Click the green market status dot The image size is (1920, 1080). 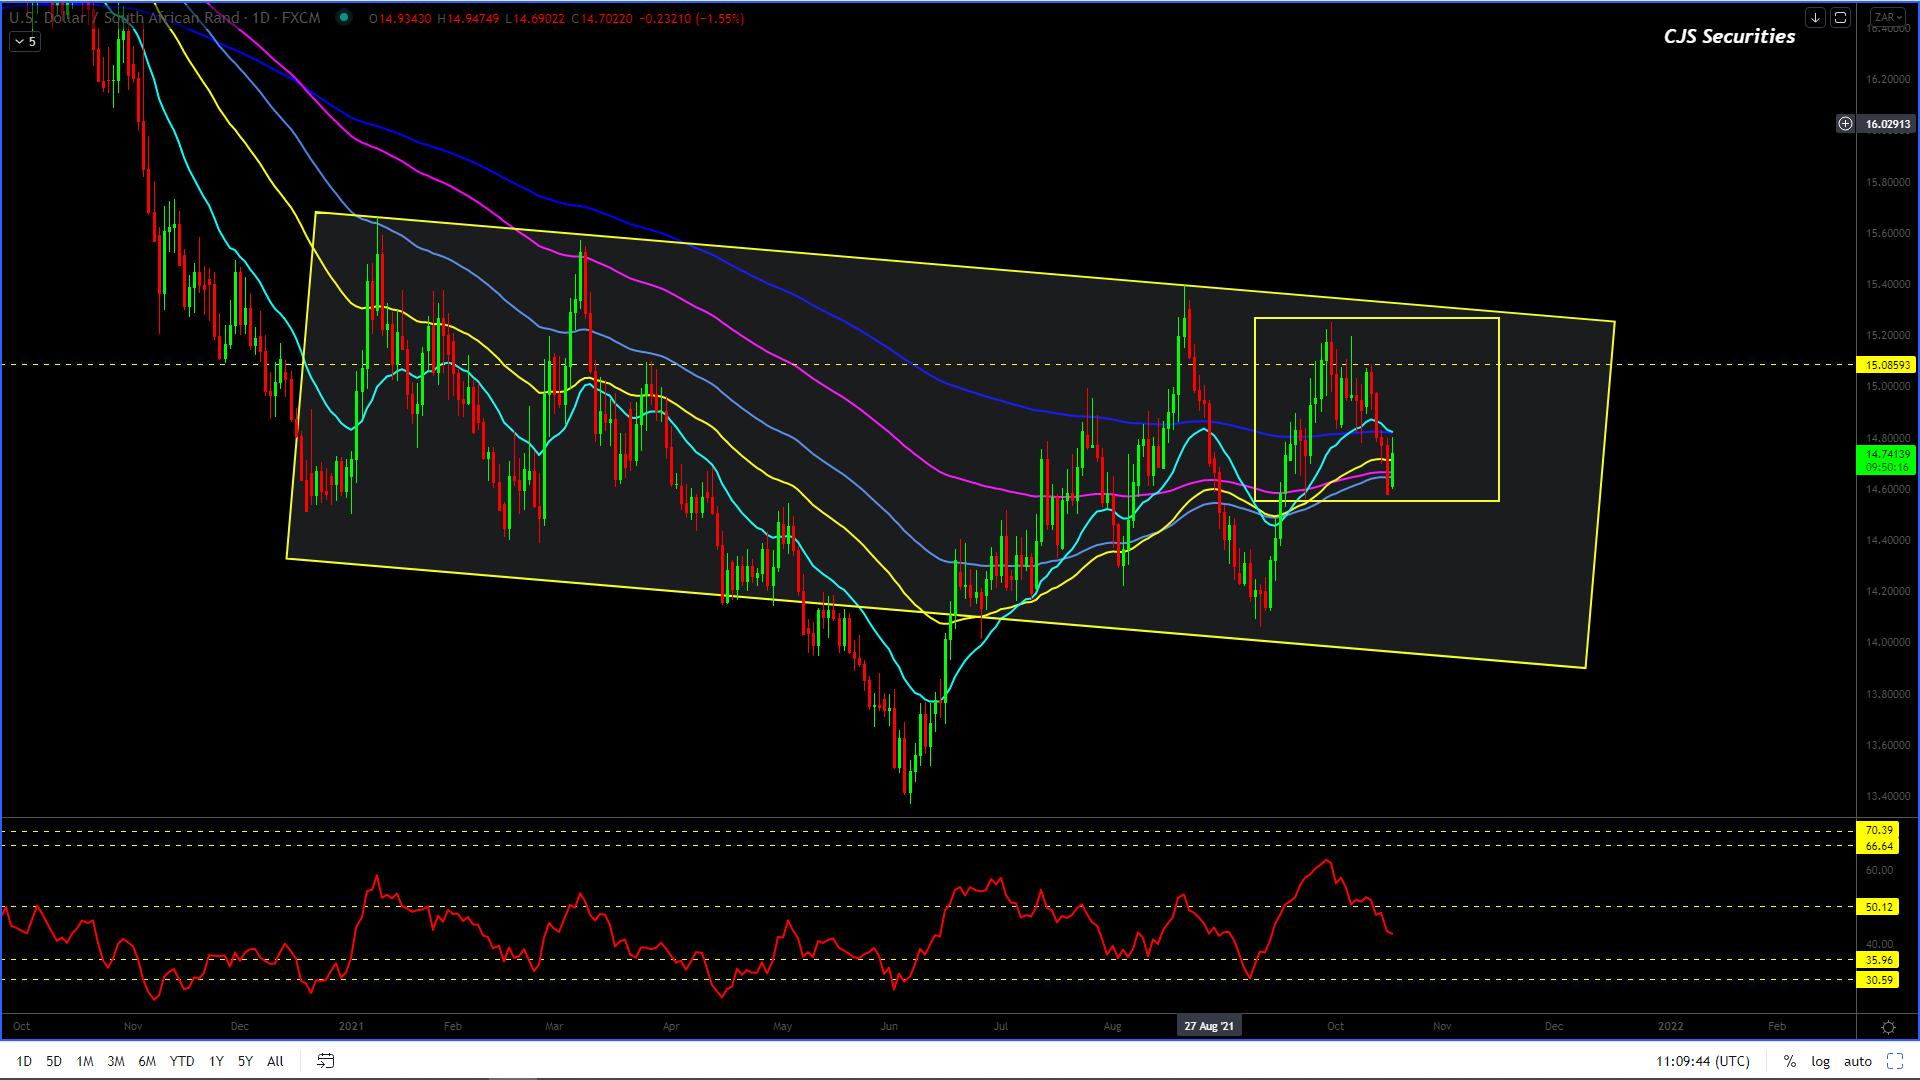(344, 18)
